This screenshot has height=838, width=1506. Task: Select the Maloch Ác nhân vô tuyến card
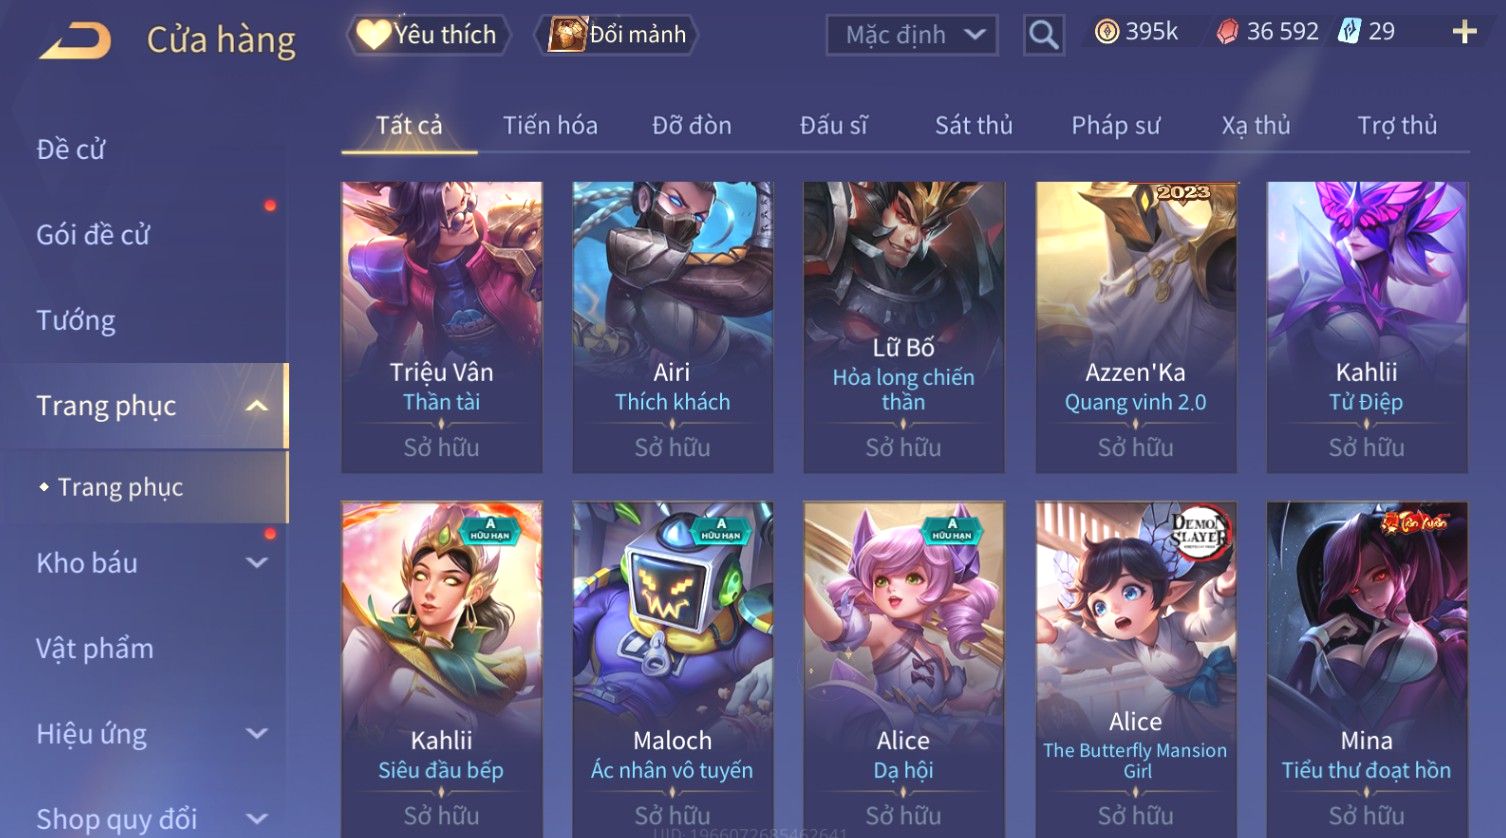pos(673,668)
